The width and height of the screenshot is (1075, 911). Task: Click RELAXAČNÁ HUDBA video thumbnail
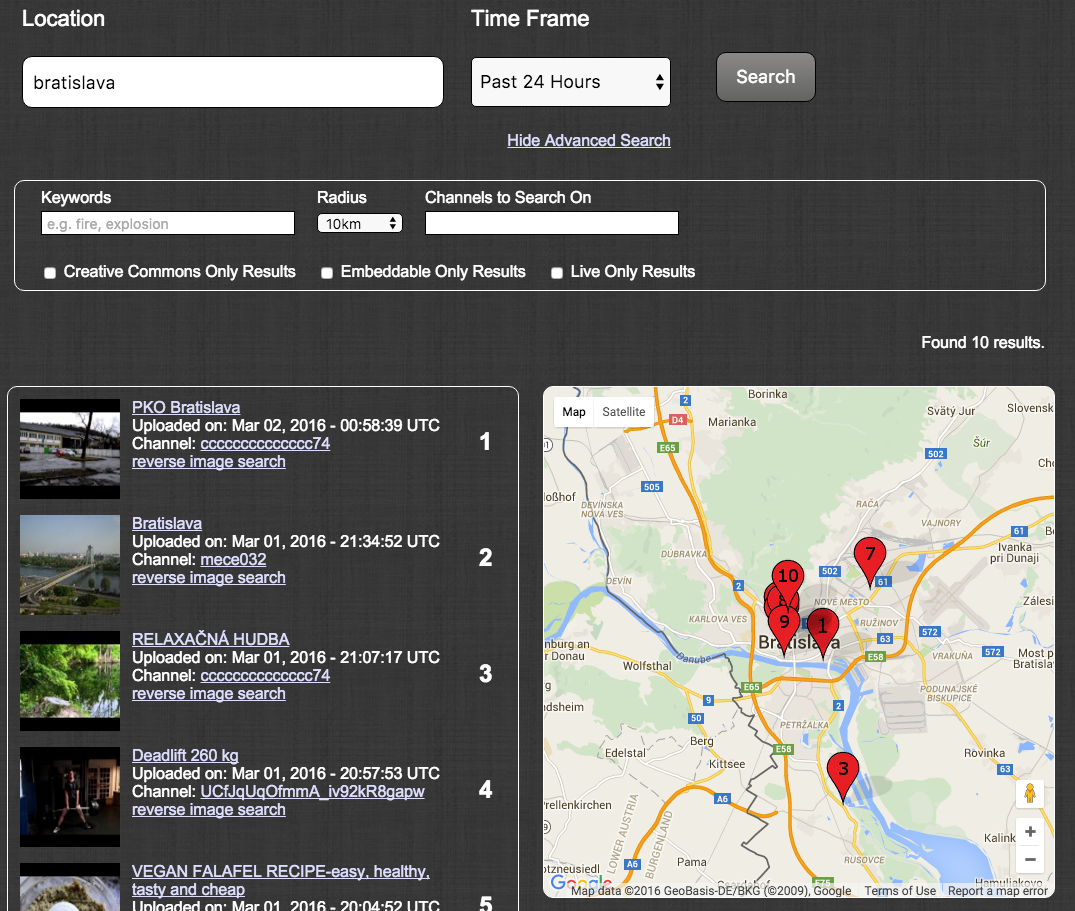(70, 681)
